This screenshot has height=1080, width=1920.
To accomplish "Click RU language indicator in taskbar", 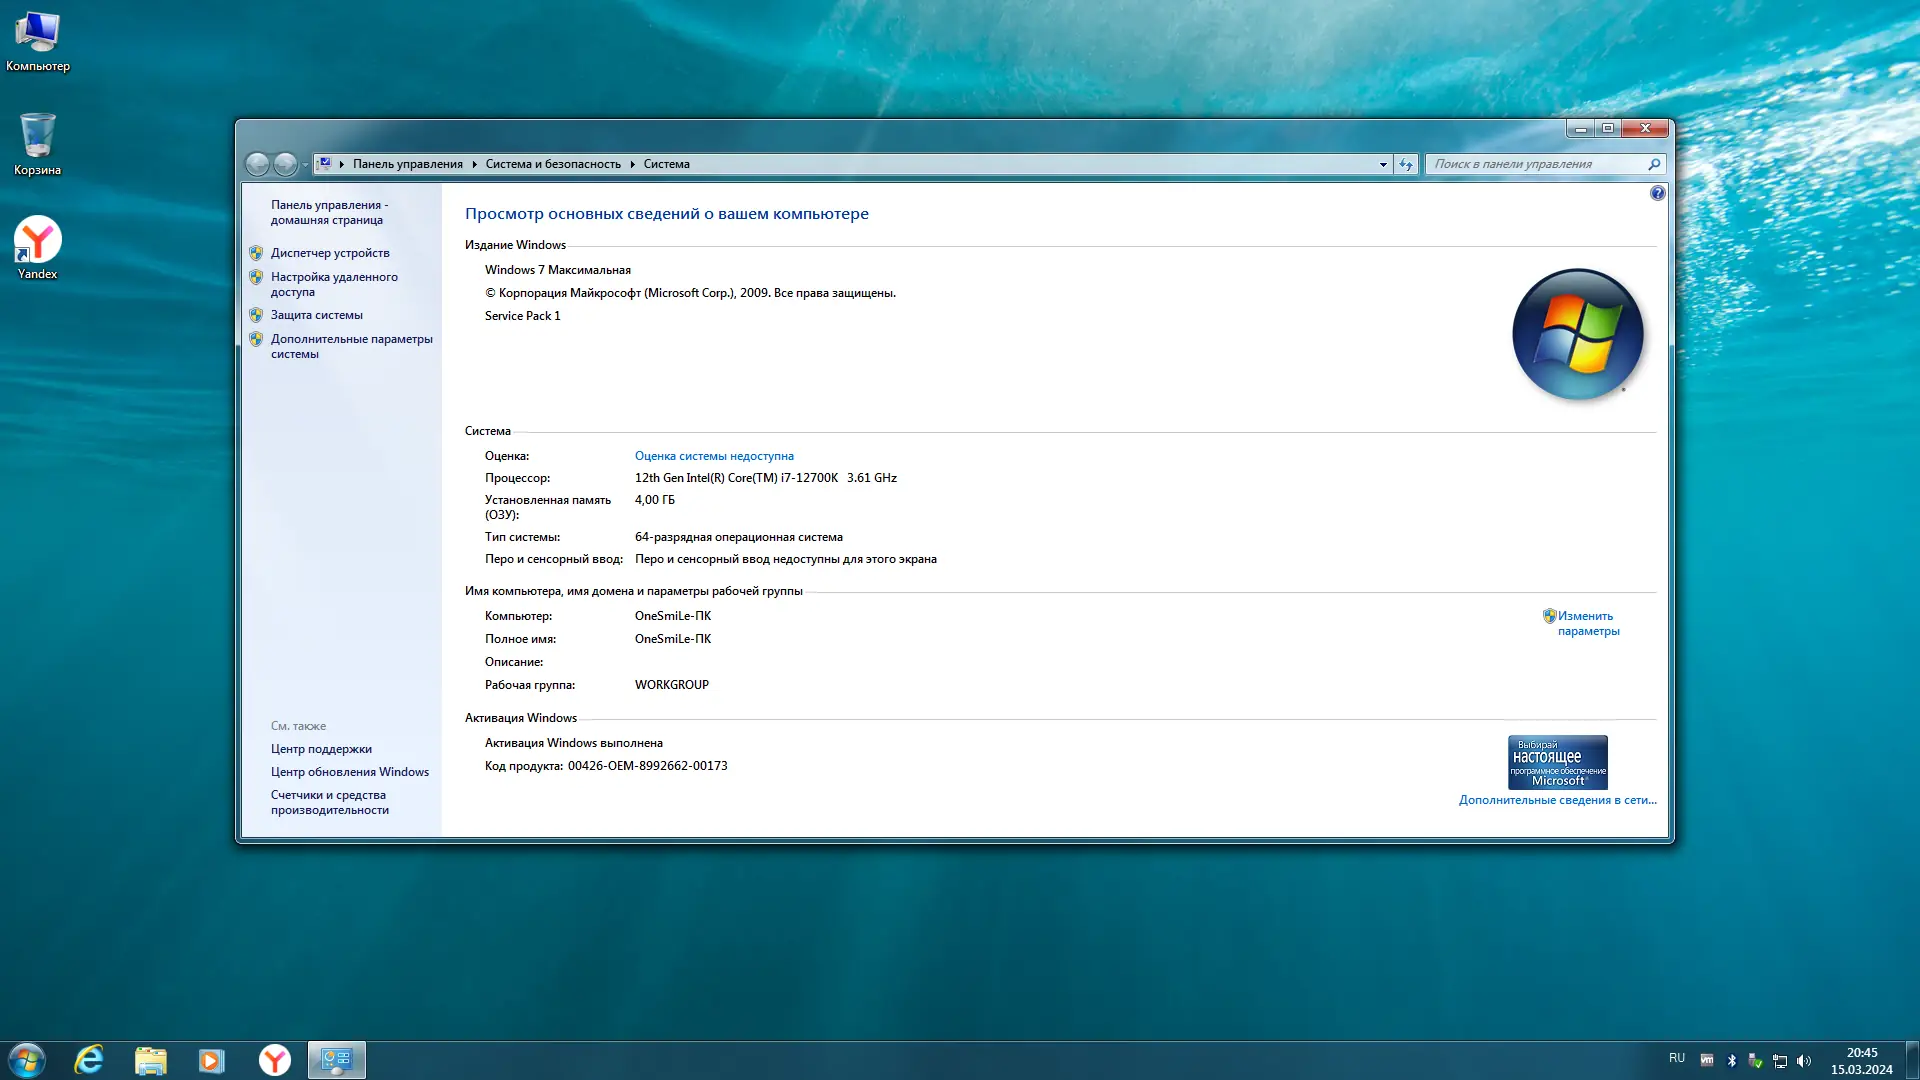I will click(1677, 1058).
